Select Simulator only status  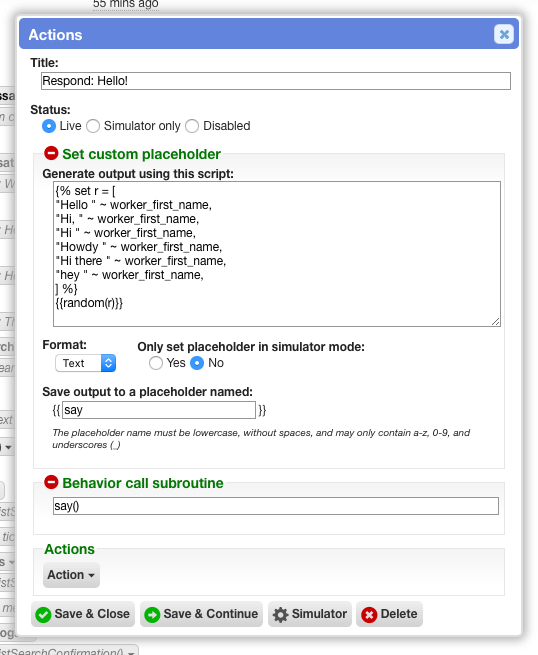coord(93,126)
